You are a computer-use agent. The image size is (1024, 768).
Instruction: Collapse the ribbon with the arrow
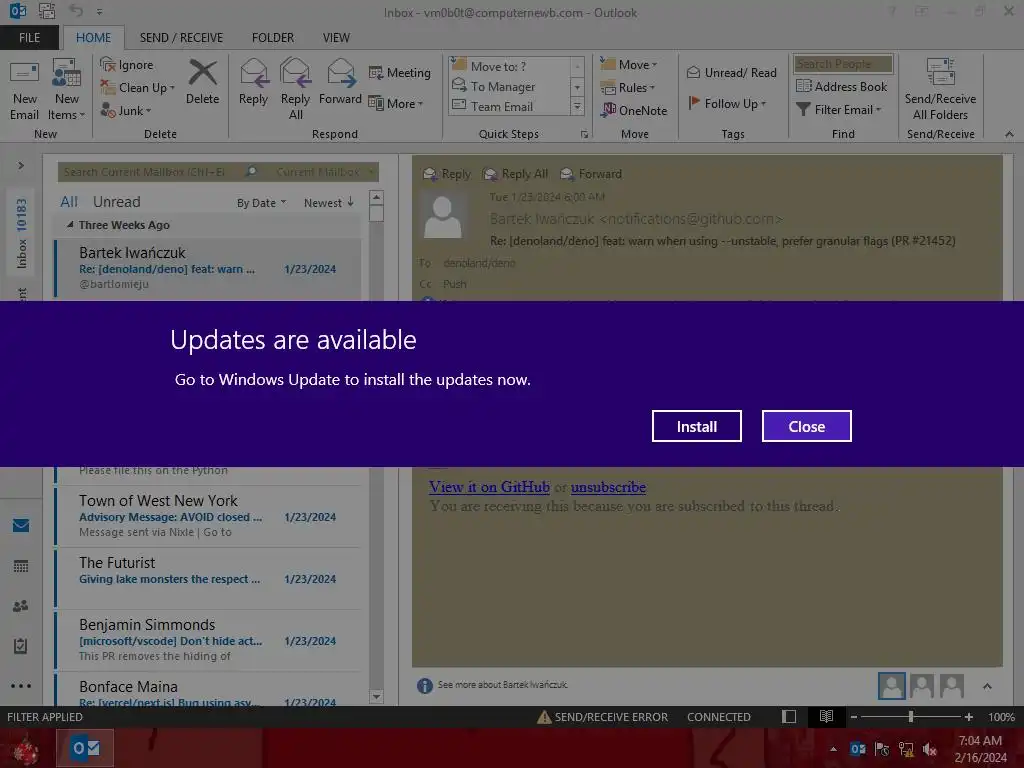click(1009, 134)
